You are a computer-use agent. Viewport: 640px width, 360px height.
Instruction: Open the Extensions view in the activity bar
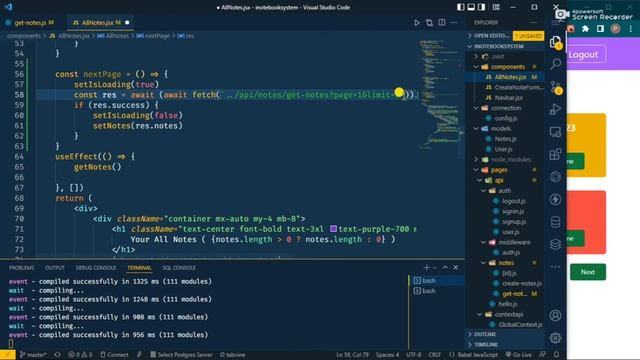[x=556, y=154]
